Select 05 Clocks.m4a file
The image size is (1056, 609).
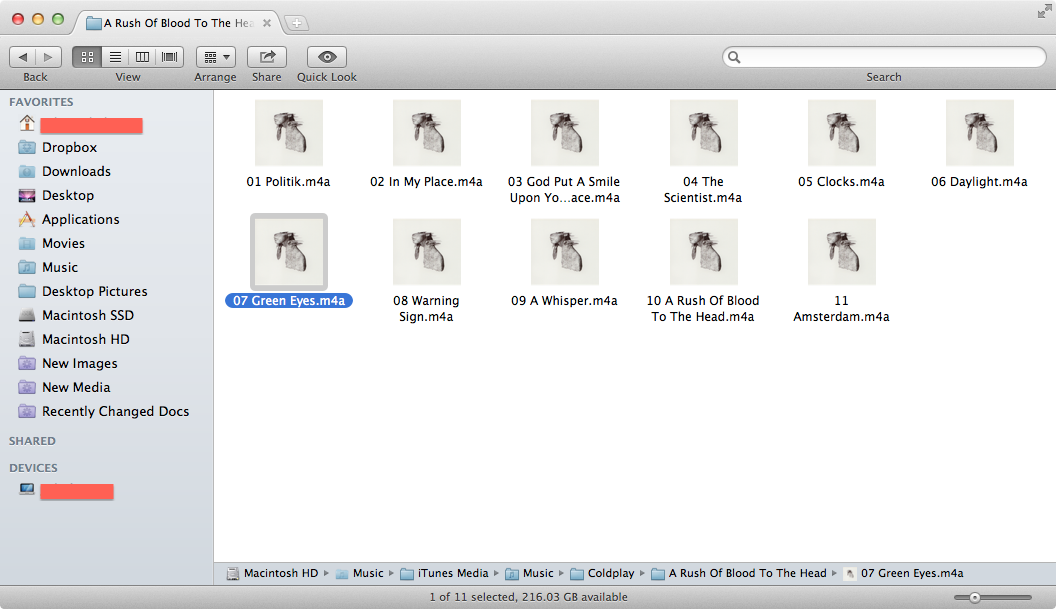[842, 133]
